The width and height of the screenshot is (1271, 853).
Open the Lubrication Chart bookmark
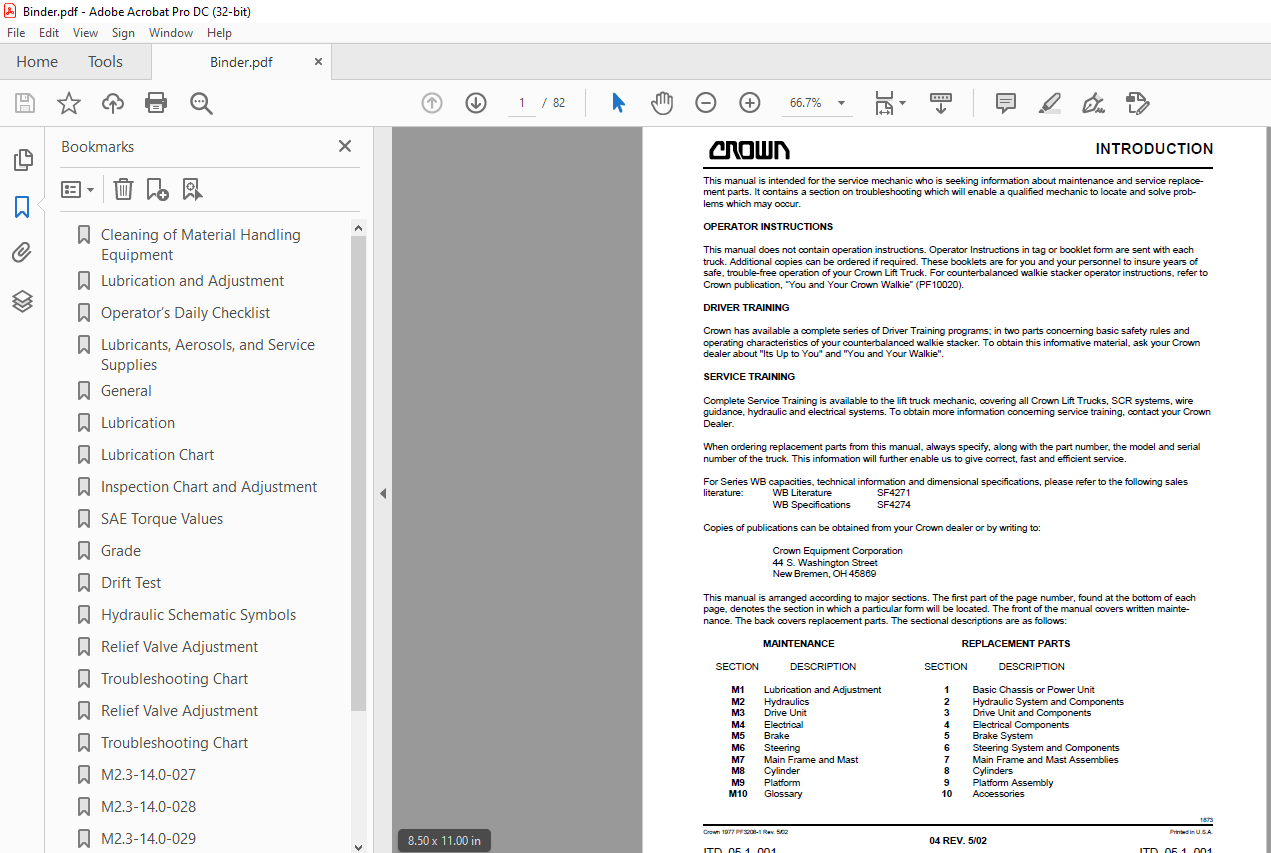coord(157,455)
